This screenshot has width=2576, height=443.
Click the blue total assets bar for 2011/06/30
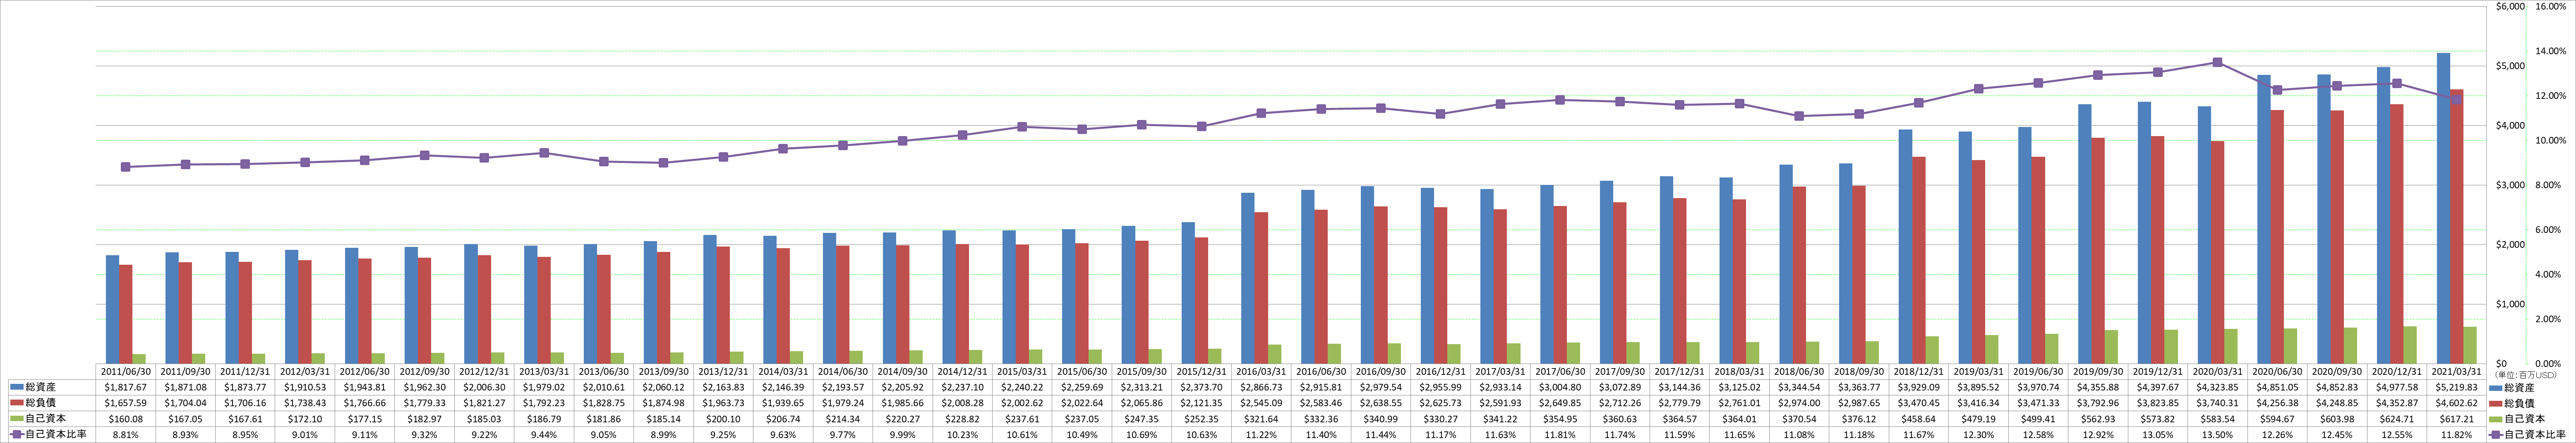pyautogui.click(x=112, y=309)
